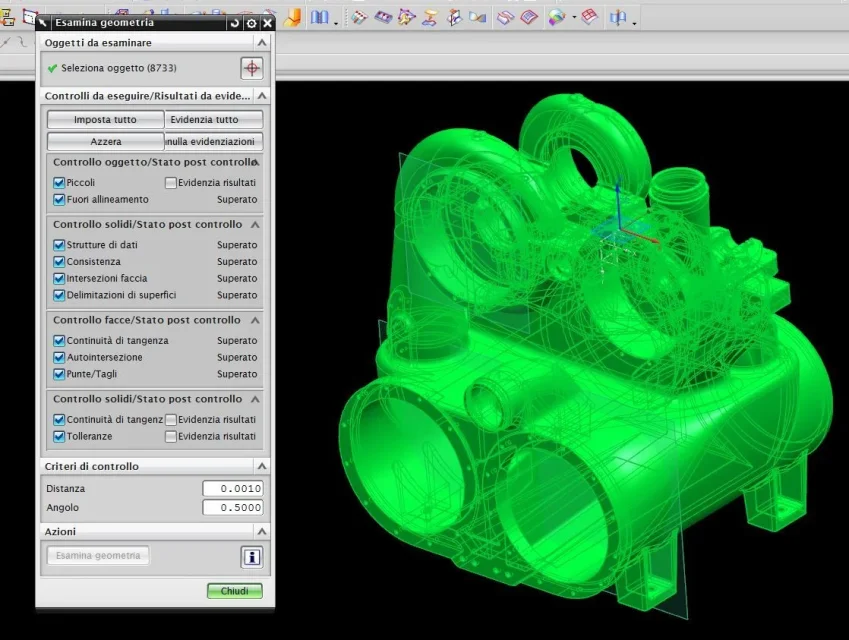Screen dimensions: 849x640
Task: Click the curve icon in second toolbar row
Action: [x=21, y=42]
